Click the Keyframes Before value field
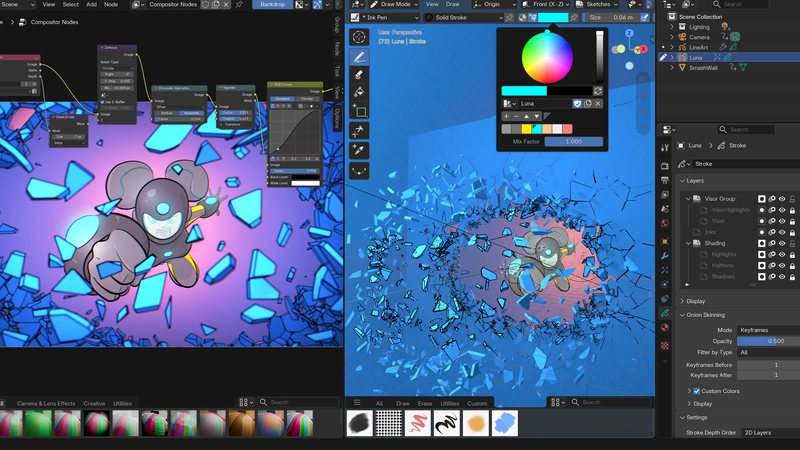The width and height of the screenshot is (800, 450). point(768,365)
